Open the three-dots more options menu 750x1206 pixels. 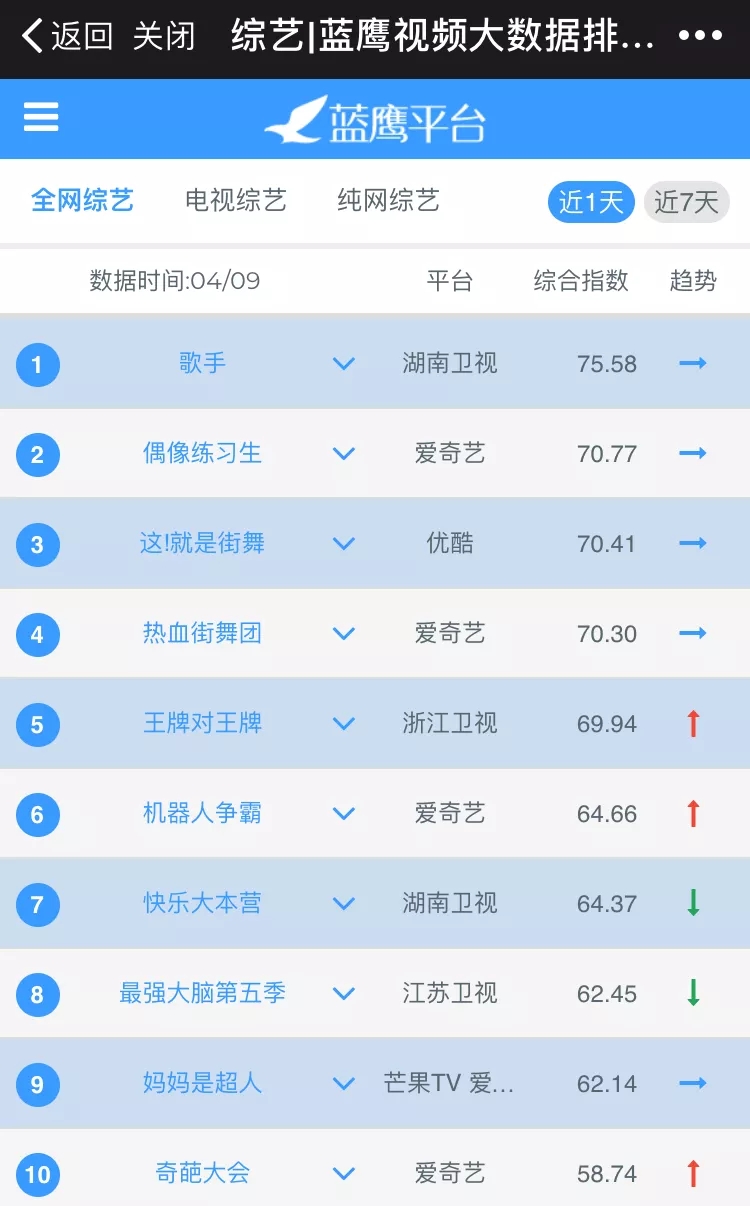coord(700,36)
